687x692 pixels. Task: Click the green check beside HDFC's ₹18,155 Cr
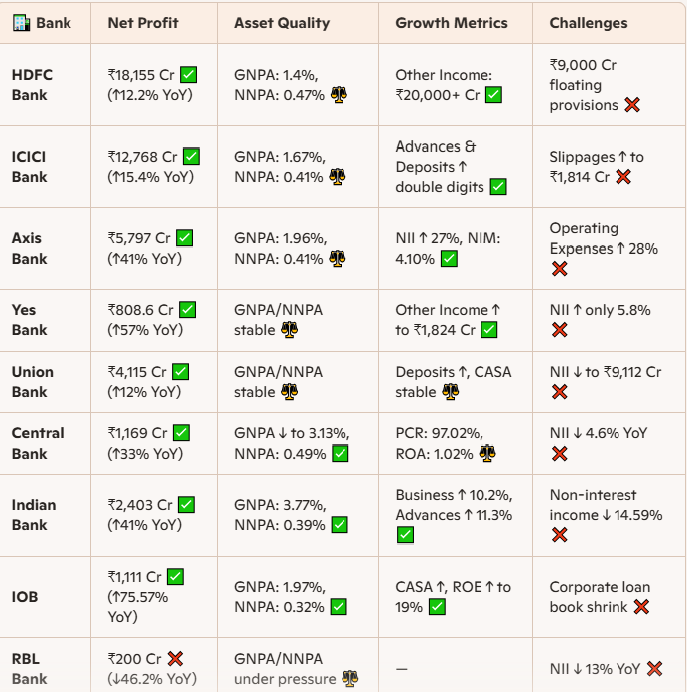coord(187,74)
